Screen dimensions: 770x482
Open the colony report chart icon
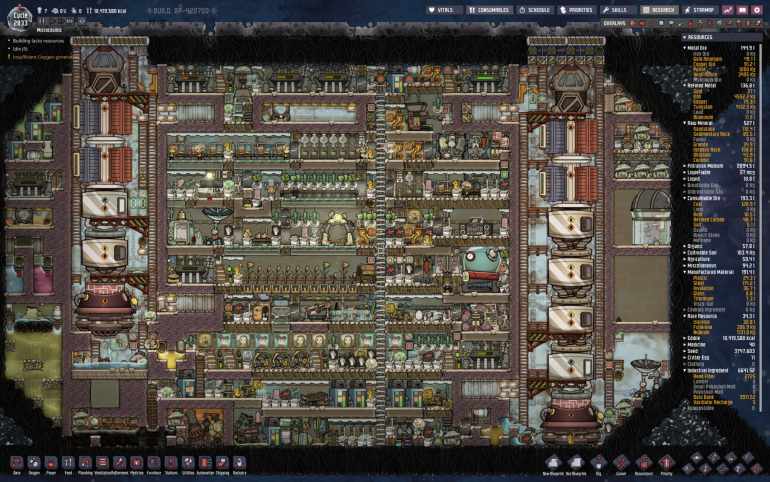pyautogui.click(x=728, y=10)
